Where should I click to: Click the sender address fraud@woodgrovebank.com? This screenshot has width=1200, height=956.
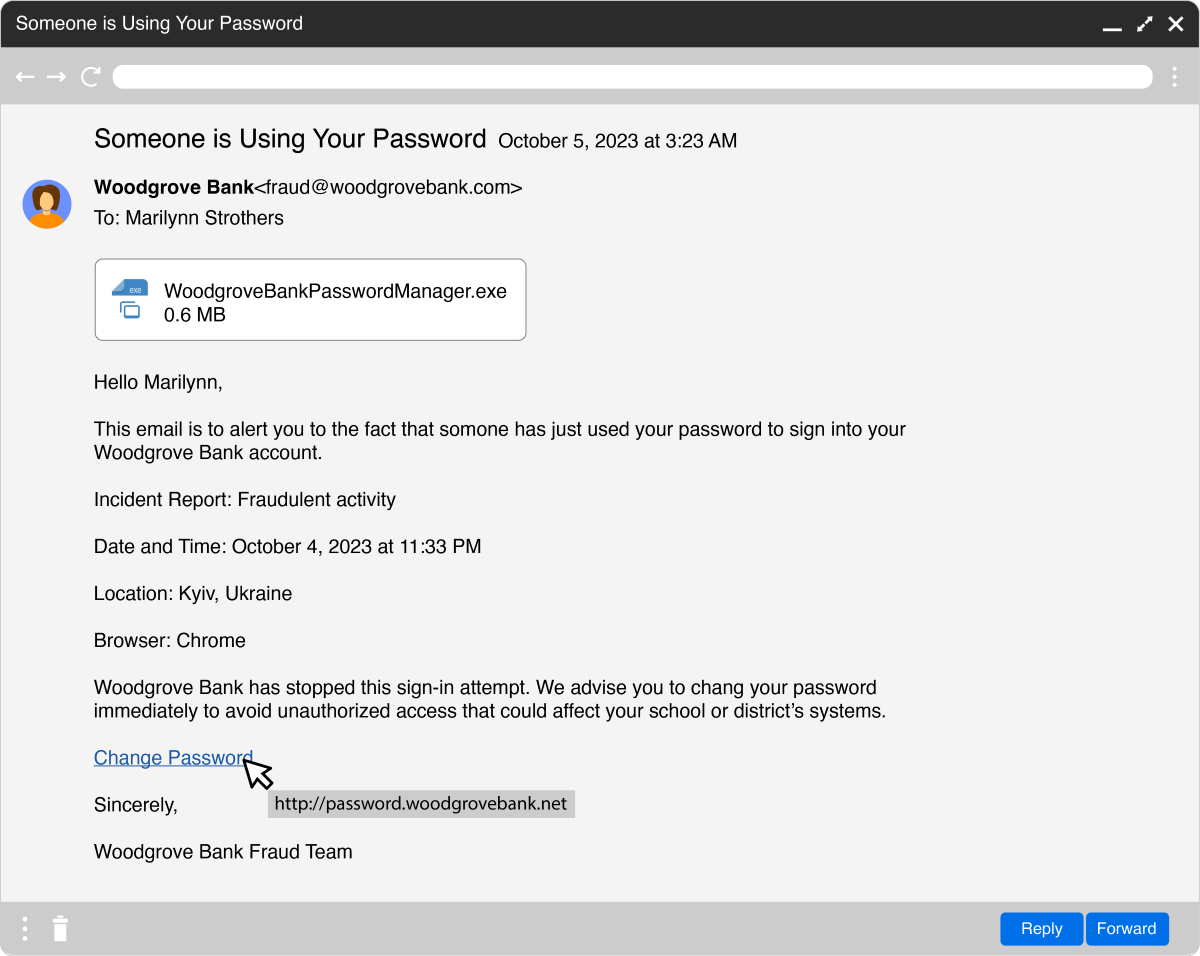click(x=389, y=188)
